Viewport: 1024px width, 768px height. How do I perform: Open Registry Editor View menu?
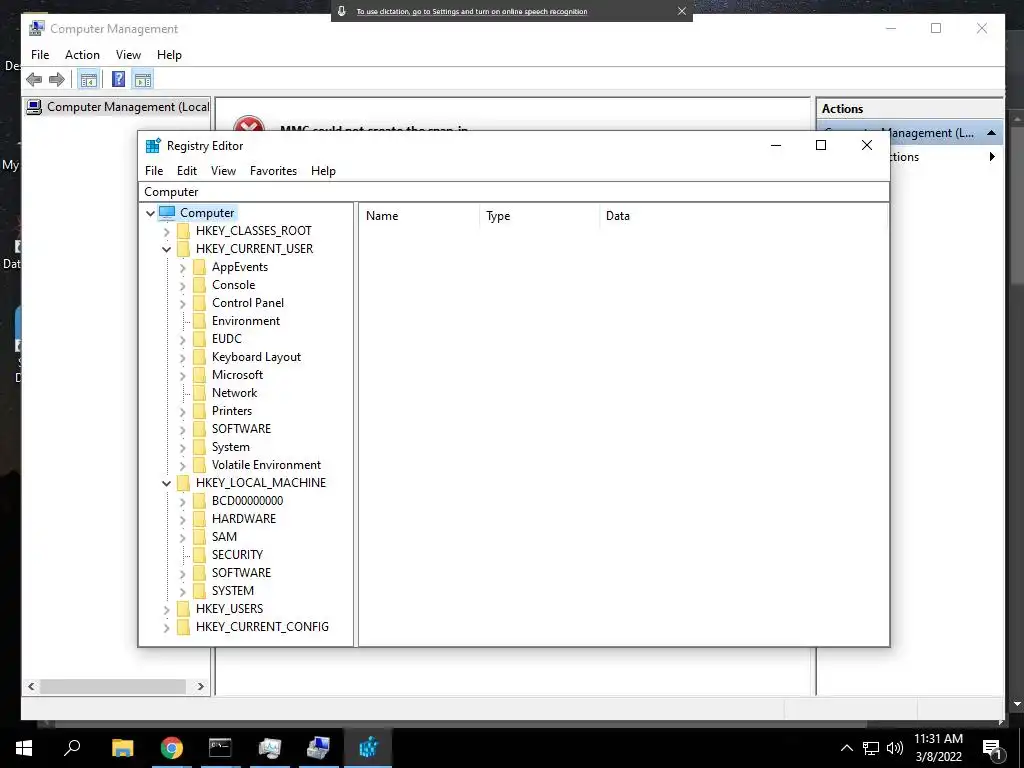(x=223, y=171)
